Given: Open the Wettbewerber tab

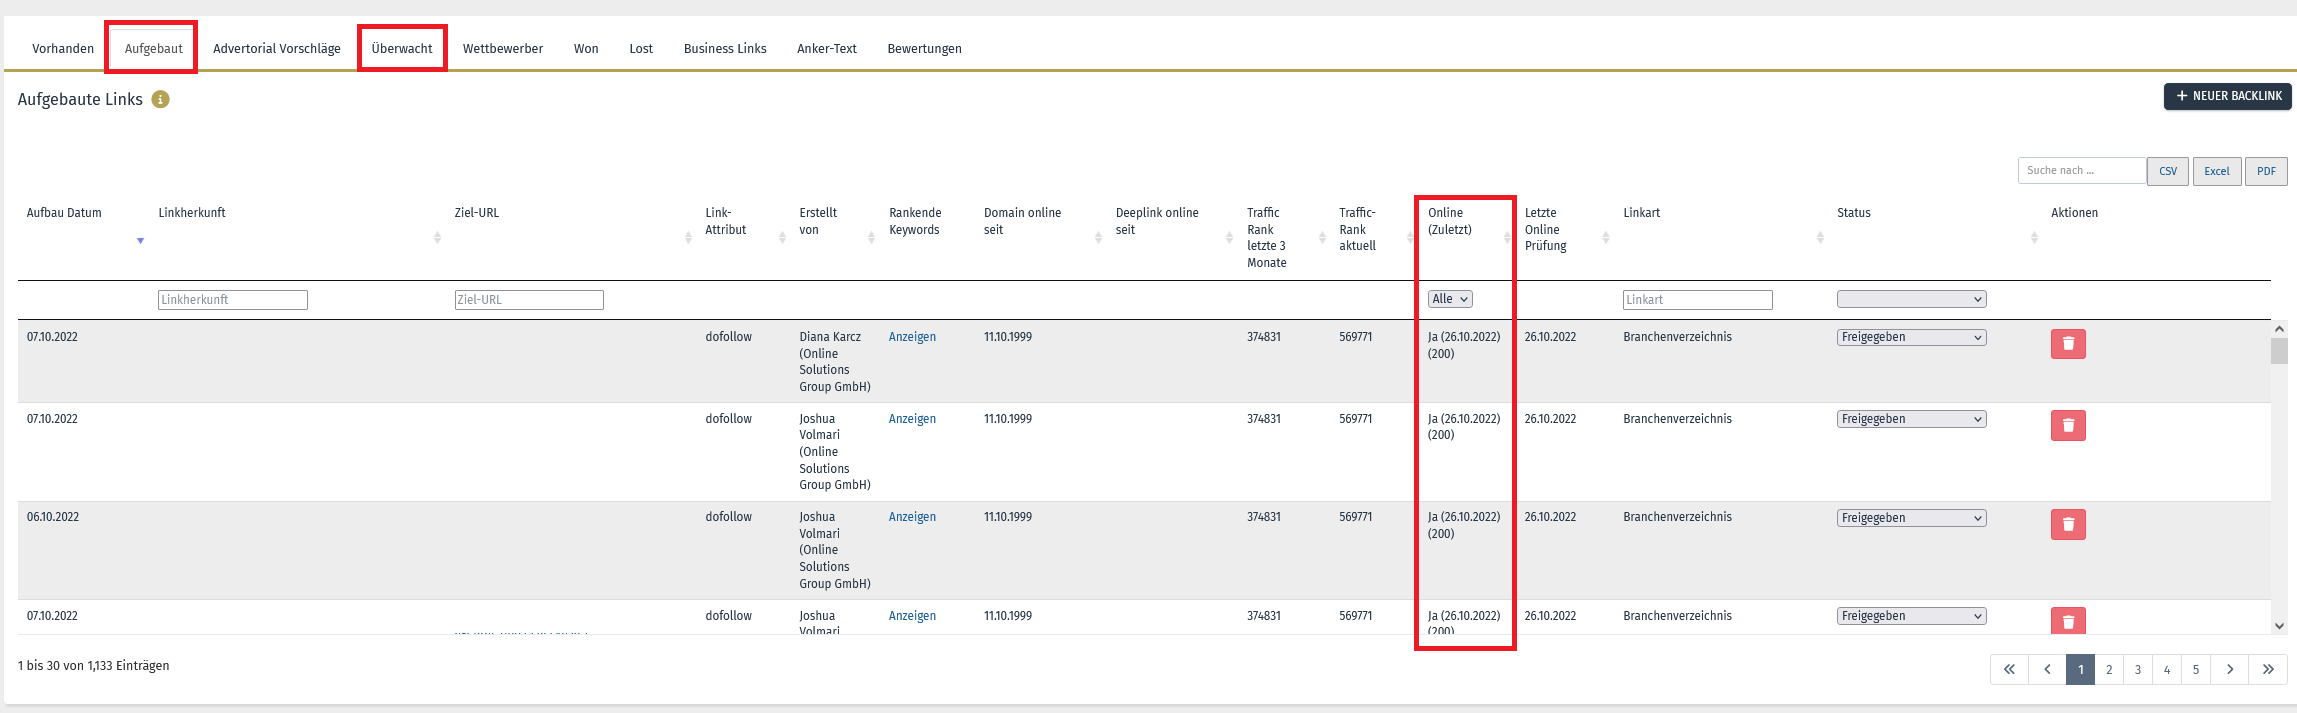Looking at the screenshot, I should 503,48.
